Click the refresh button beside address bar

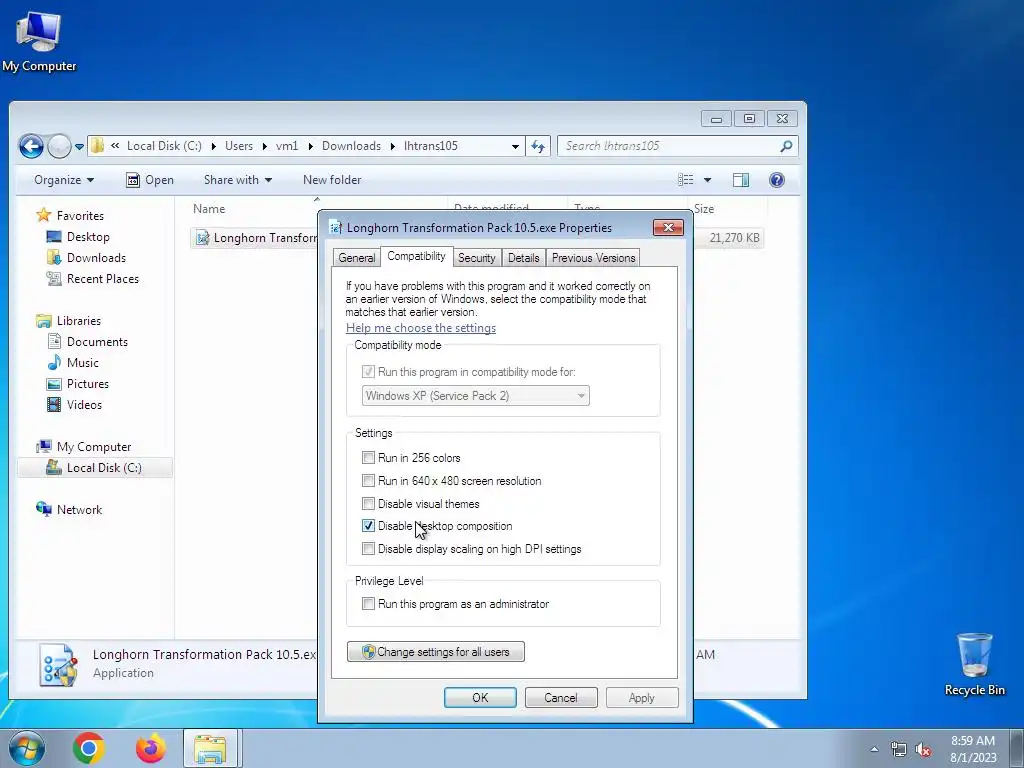pos(538,146)
